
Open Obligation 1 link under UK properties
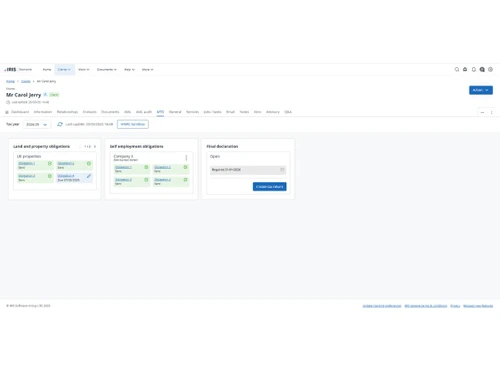click(x=26, y=163)
